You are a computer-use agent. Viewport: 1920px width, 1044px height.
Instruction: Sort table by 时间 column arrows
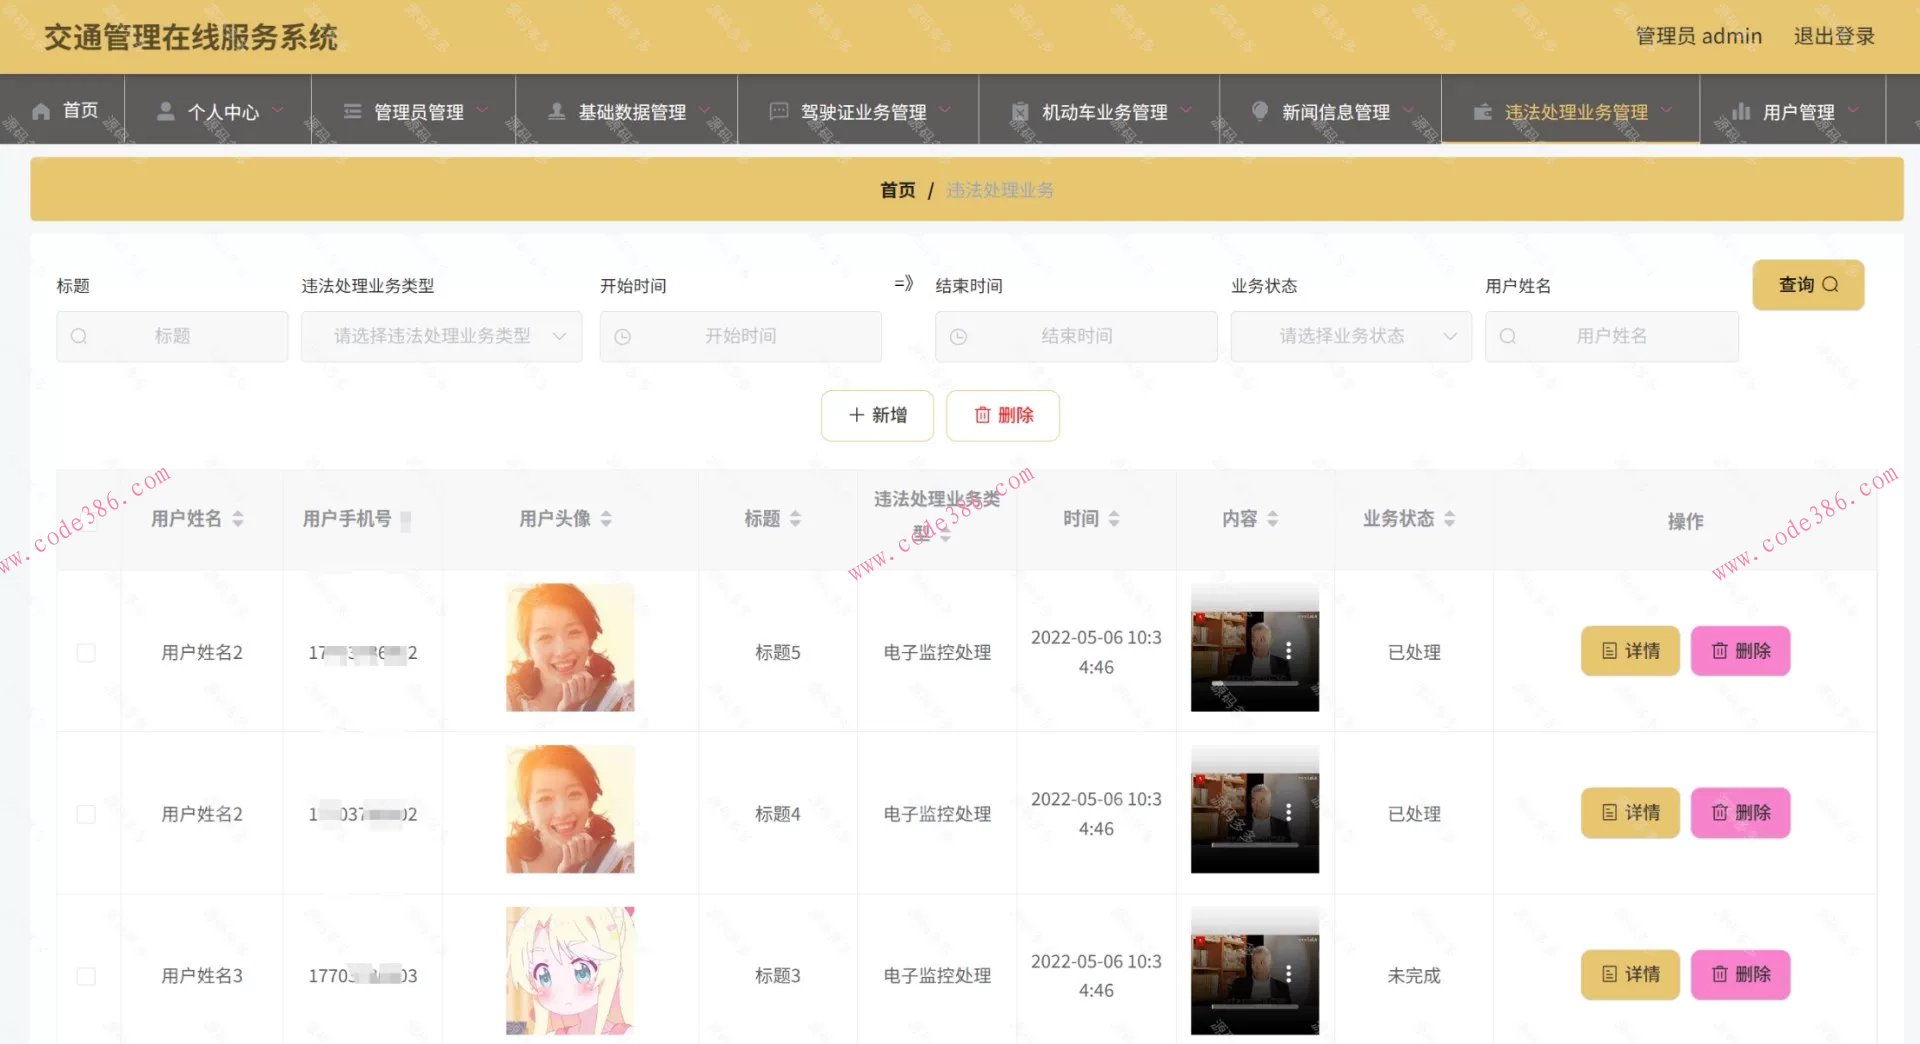[x=1114, y=519]
